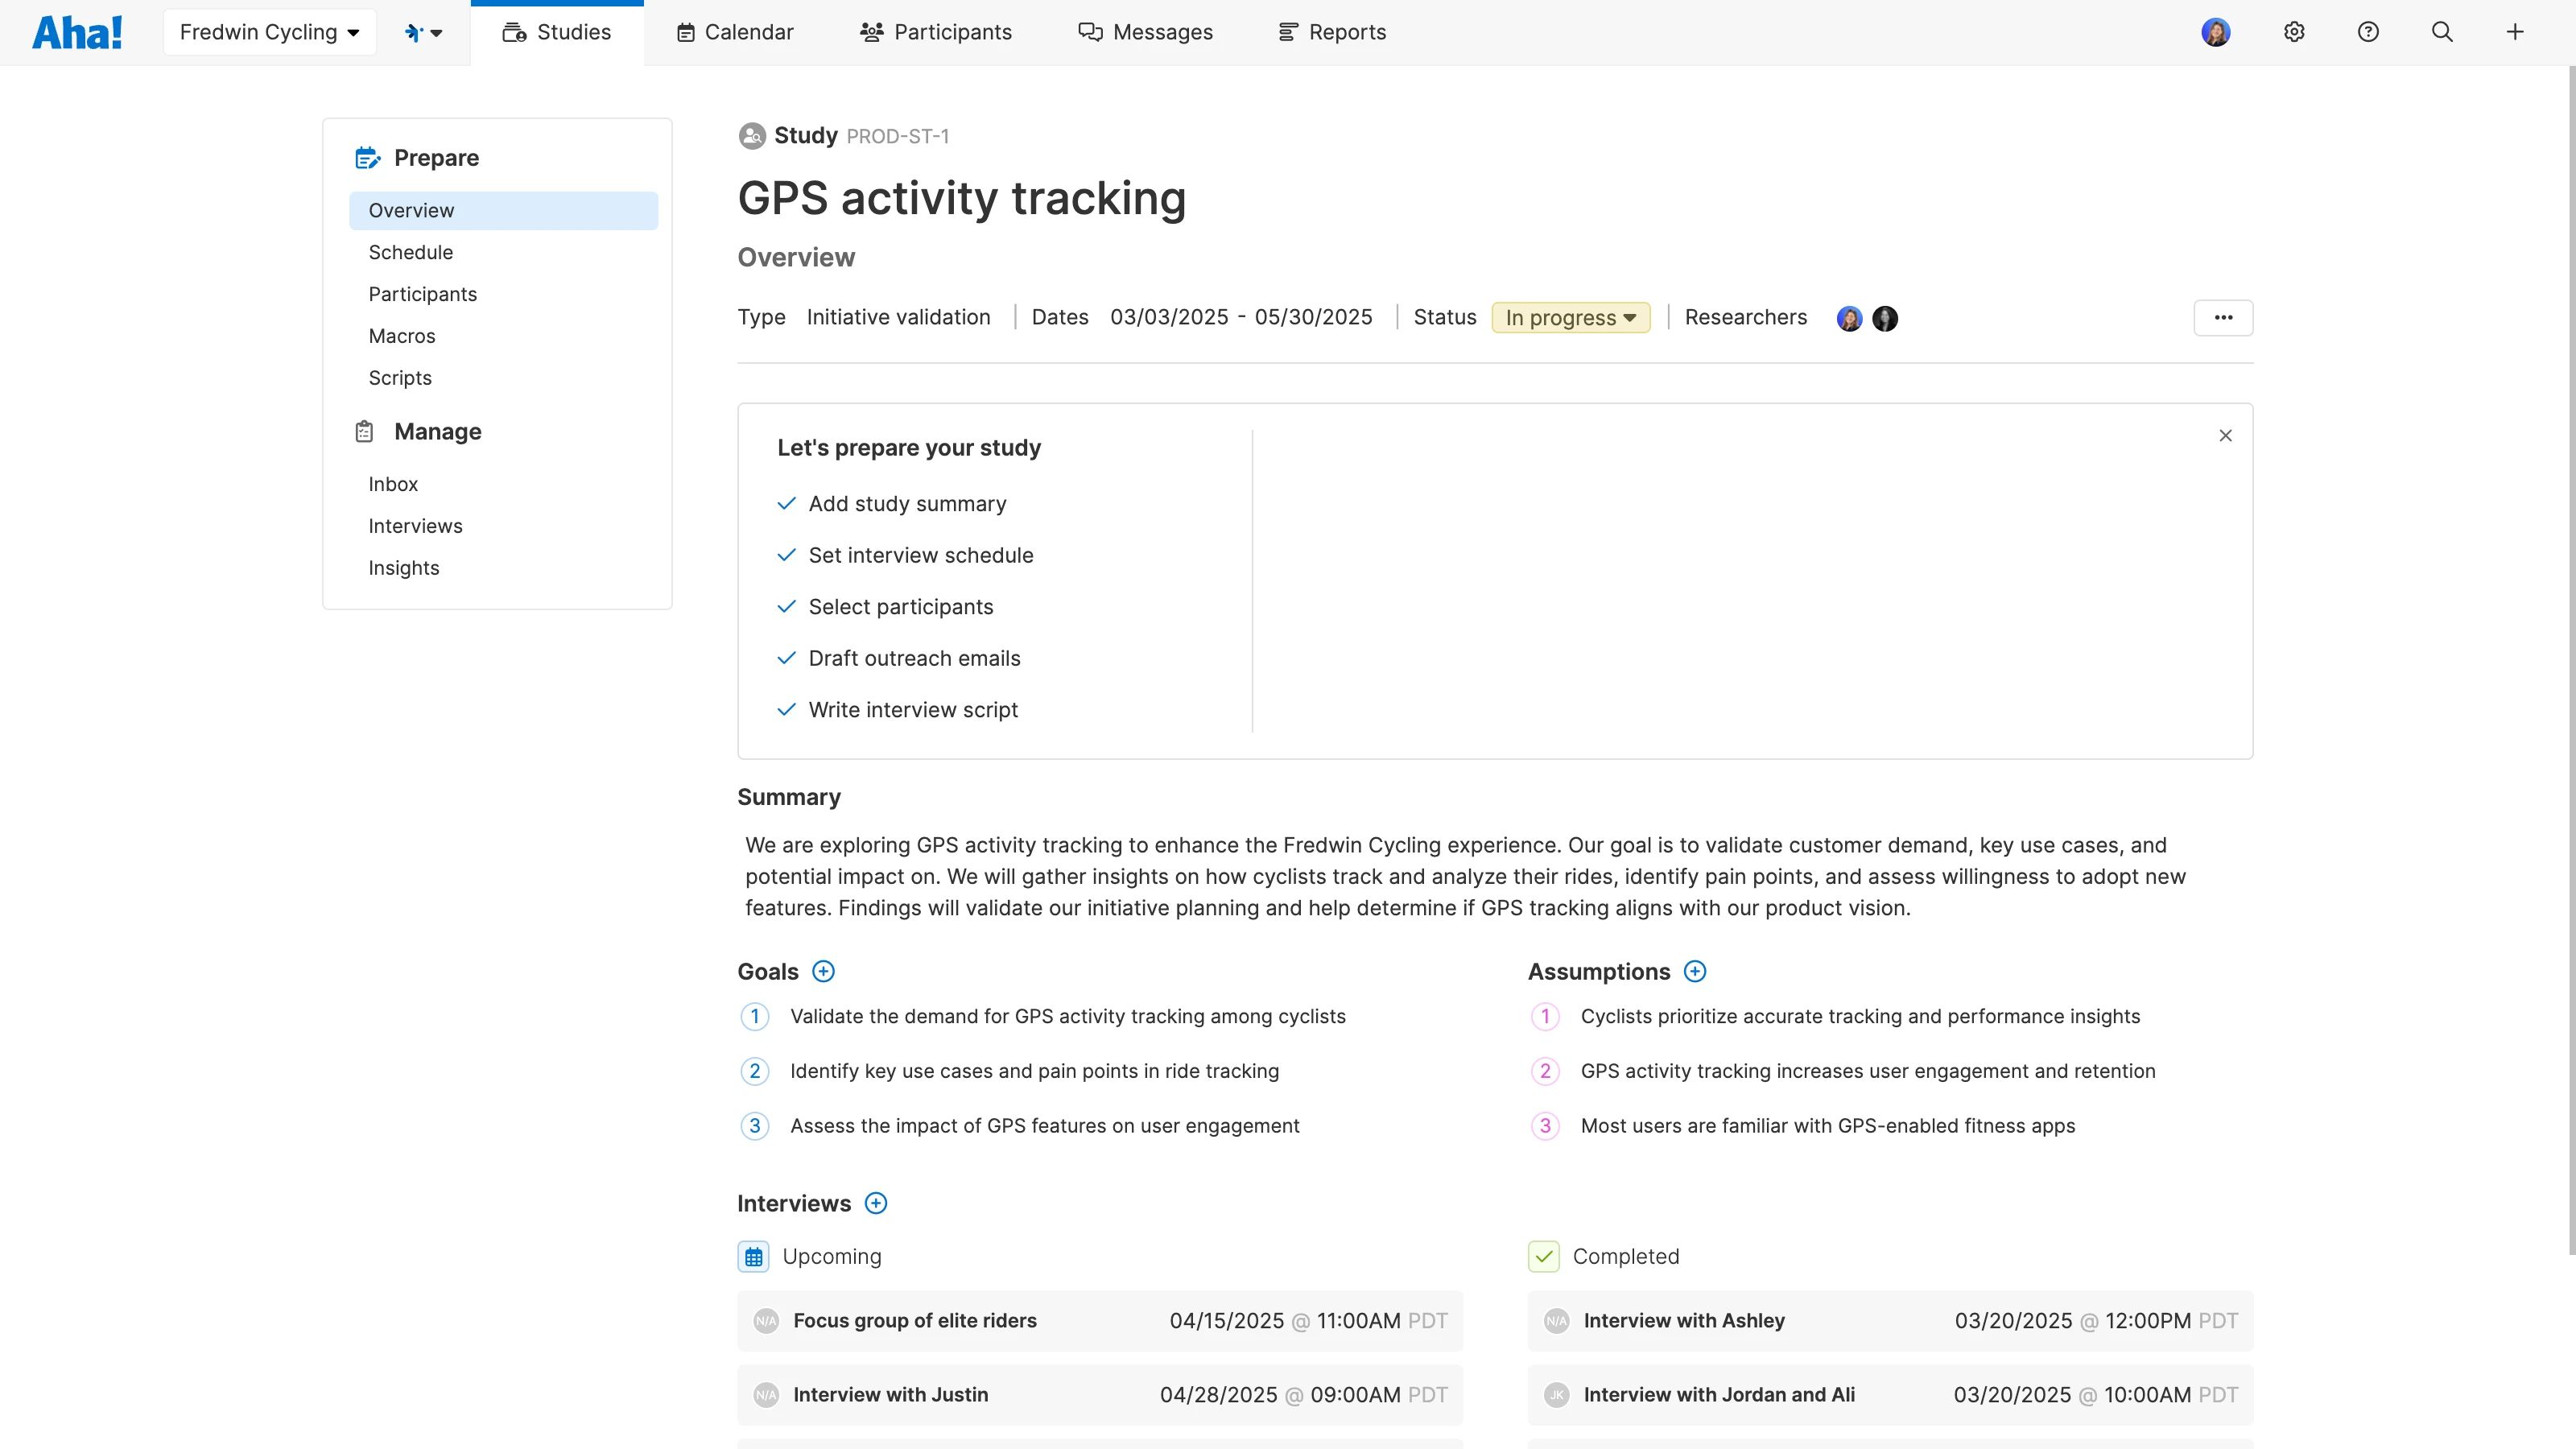Viewport: 2576px width, 1449px height.
Task: Switch to the Calendar tab
Action: point(735,32)
